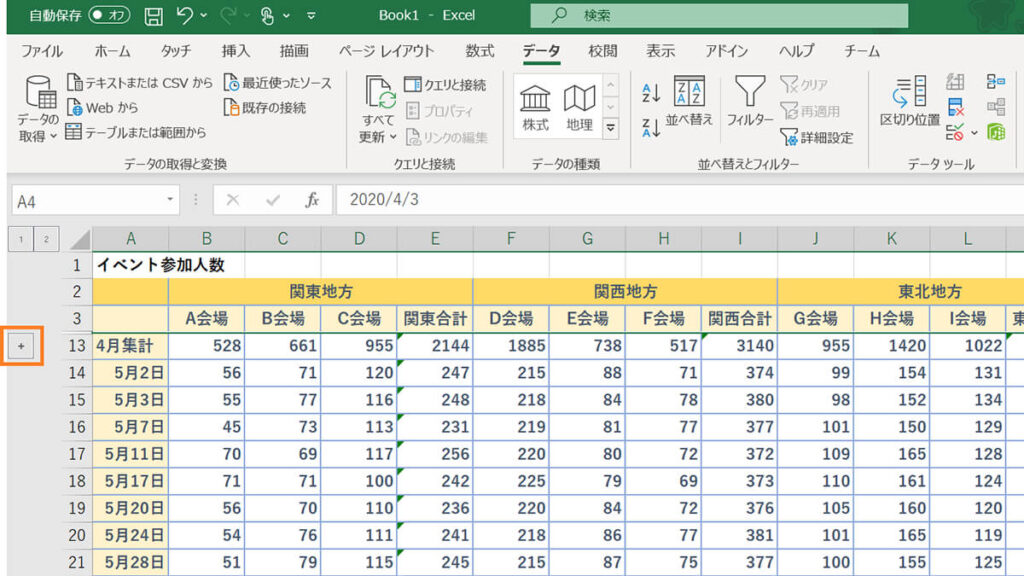Open the ファイル tab
The image size is (1024, 576).
(x=42, y=51)
